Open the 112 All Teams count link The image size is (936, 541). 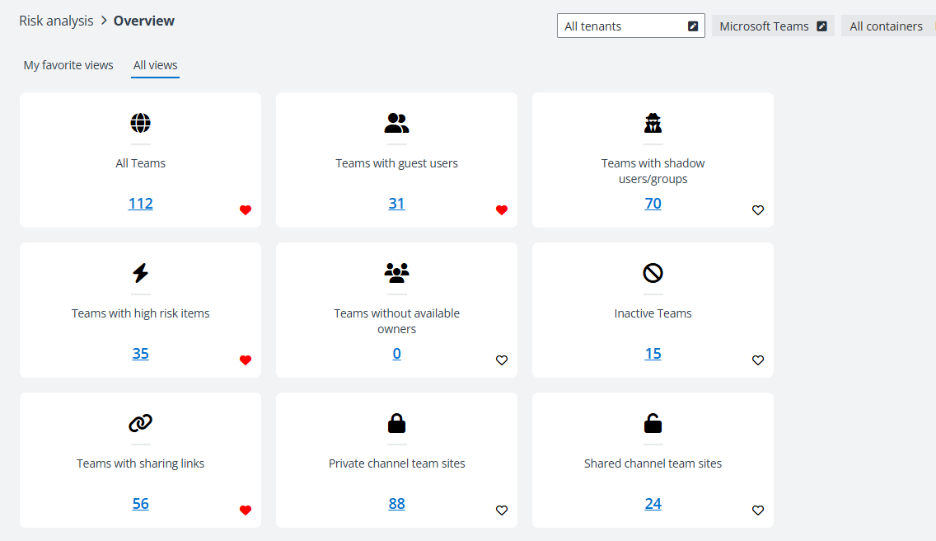click(x=140, y=203)
